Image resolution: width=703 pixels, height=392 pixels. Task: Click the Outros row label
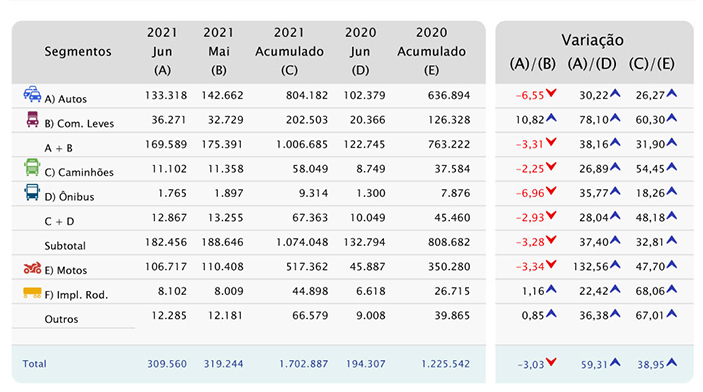coord(61,319)
